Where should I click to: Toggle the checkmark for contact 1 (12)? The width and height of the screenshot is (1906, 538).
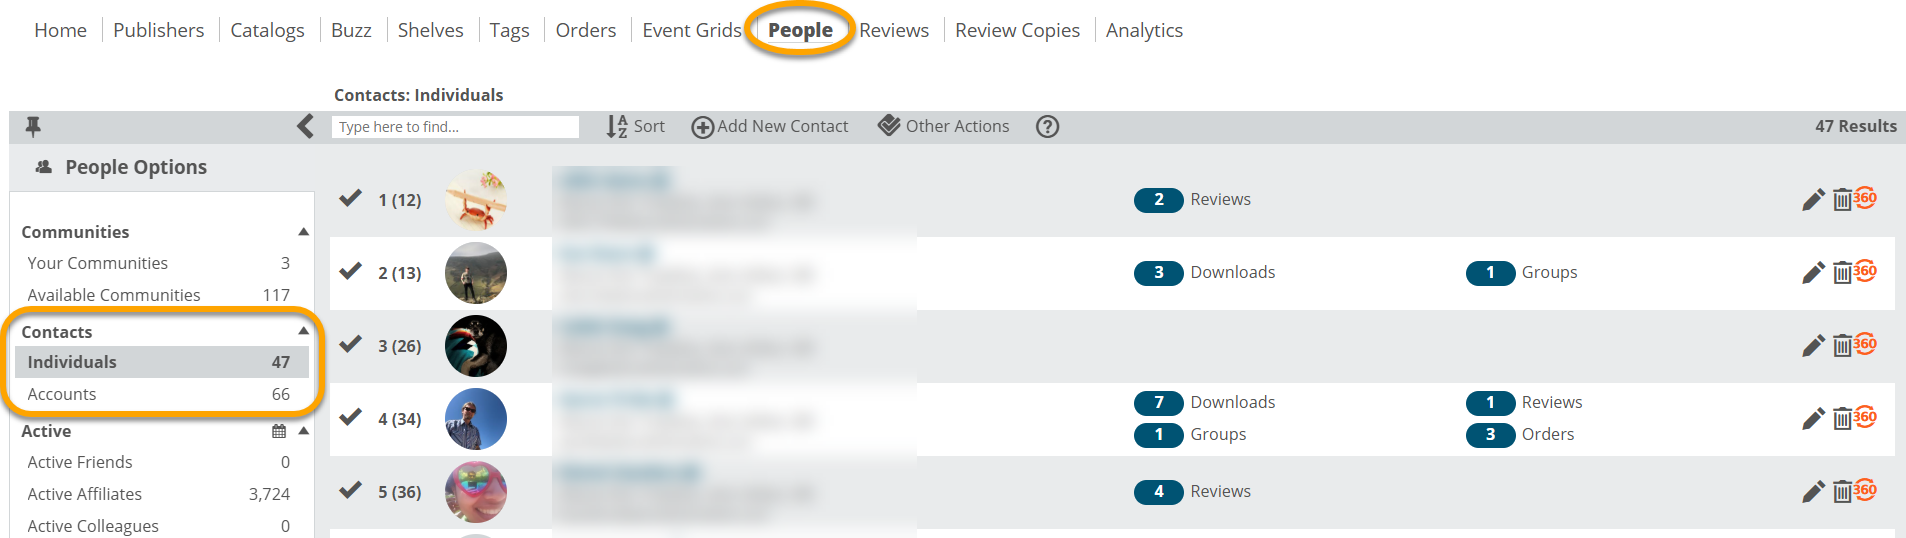coord(350,198)
